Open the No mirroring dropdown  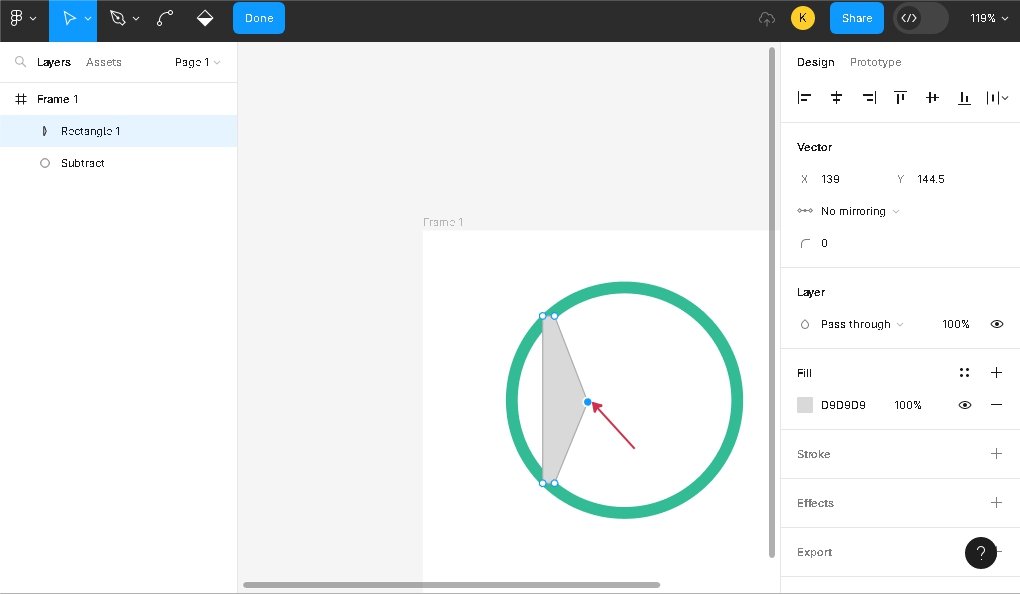click(859, 211)
